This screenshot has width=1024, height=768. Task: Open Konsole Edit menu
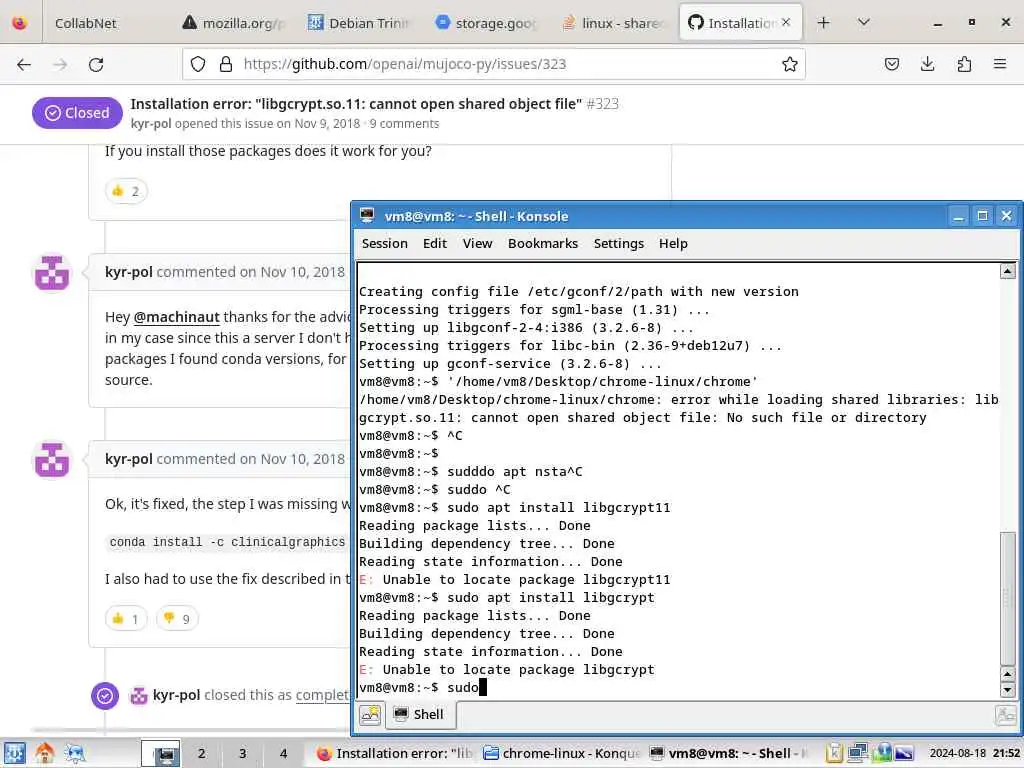[x=435, y=244]
